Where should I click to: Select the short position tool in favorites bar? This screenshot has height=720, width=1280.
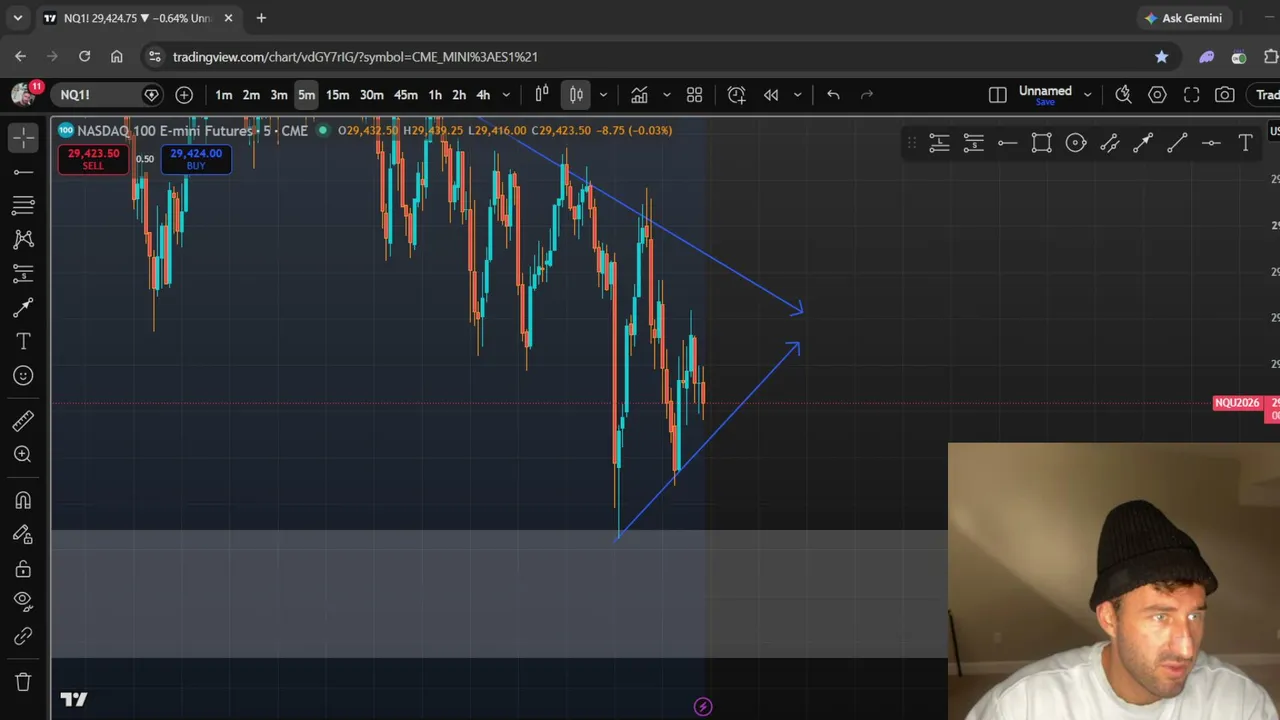pyautogui.click(x=973, y=143)
